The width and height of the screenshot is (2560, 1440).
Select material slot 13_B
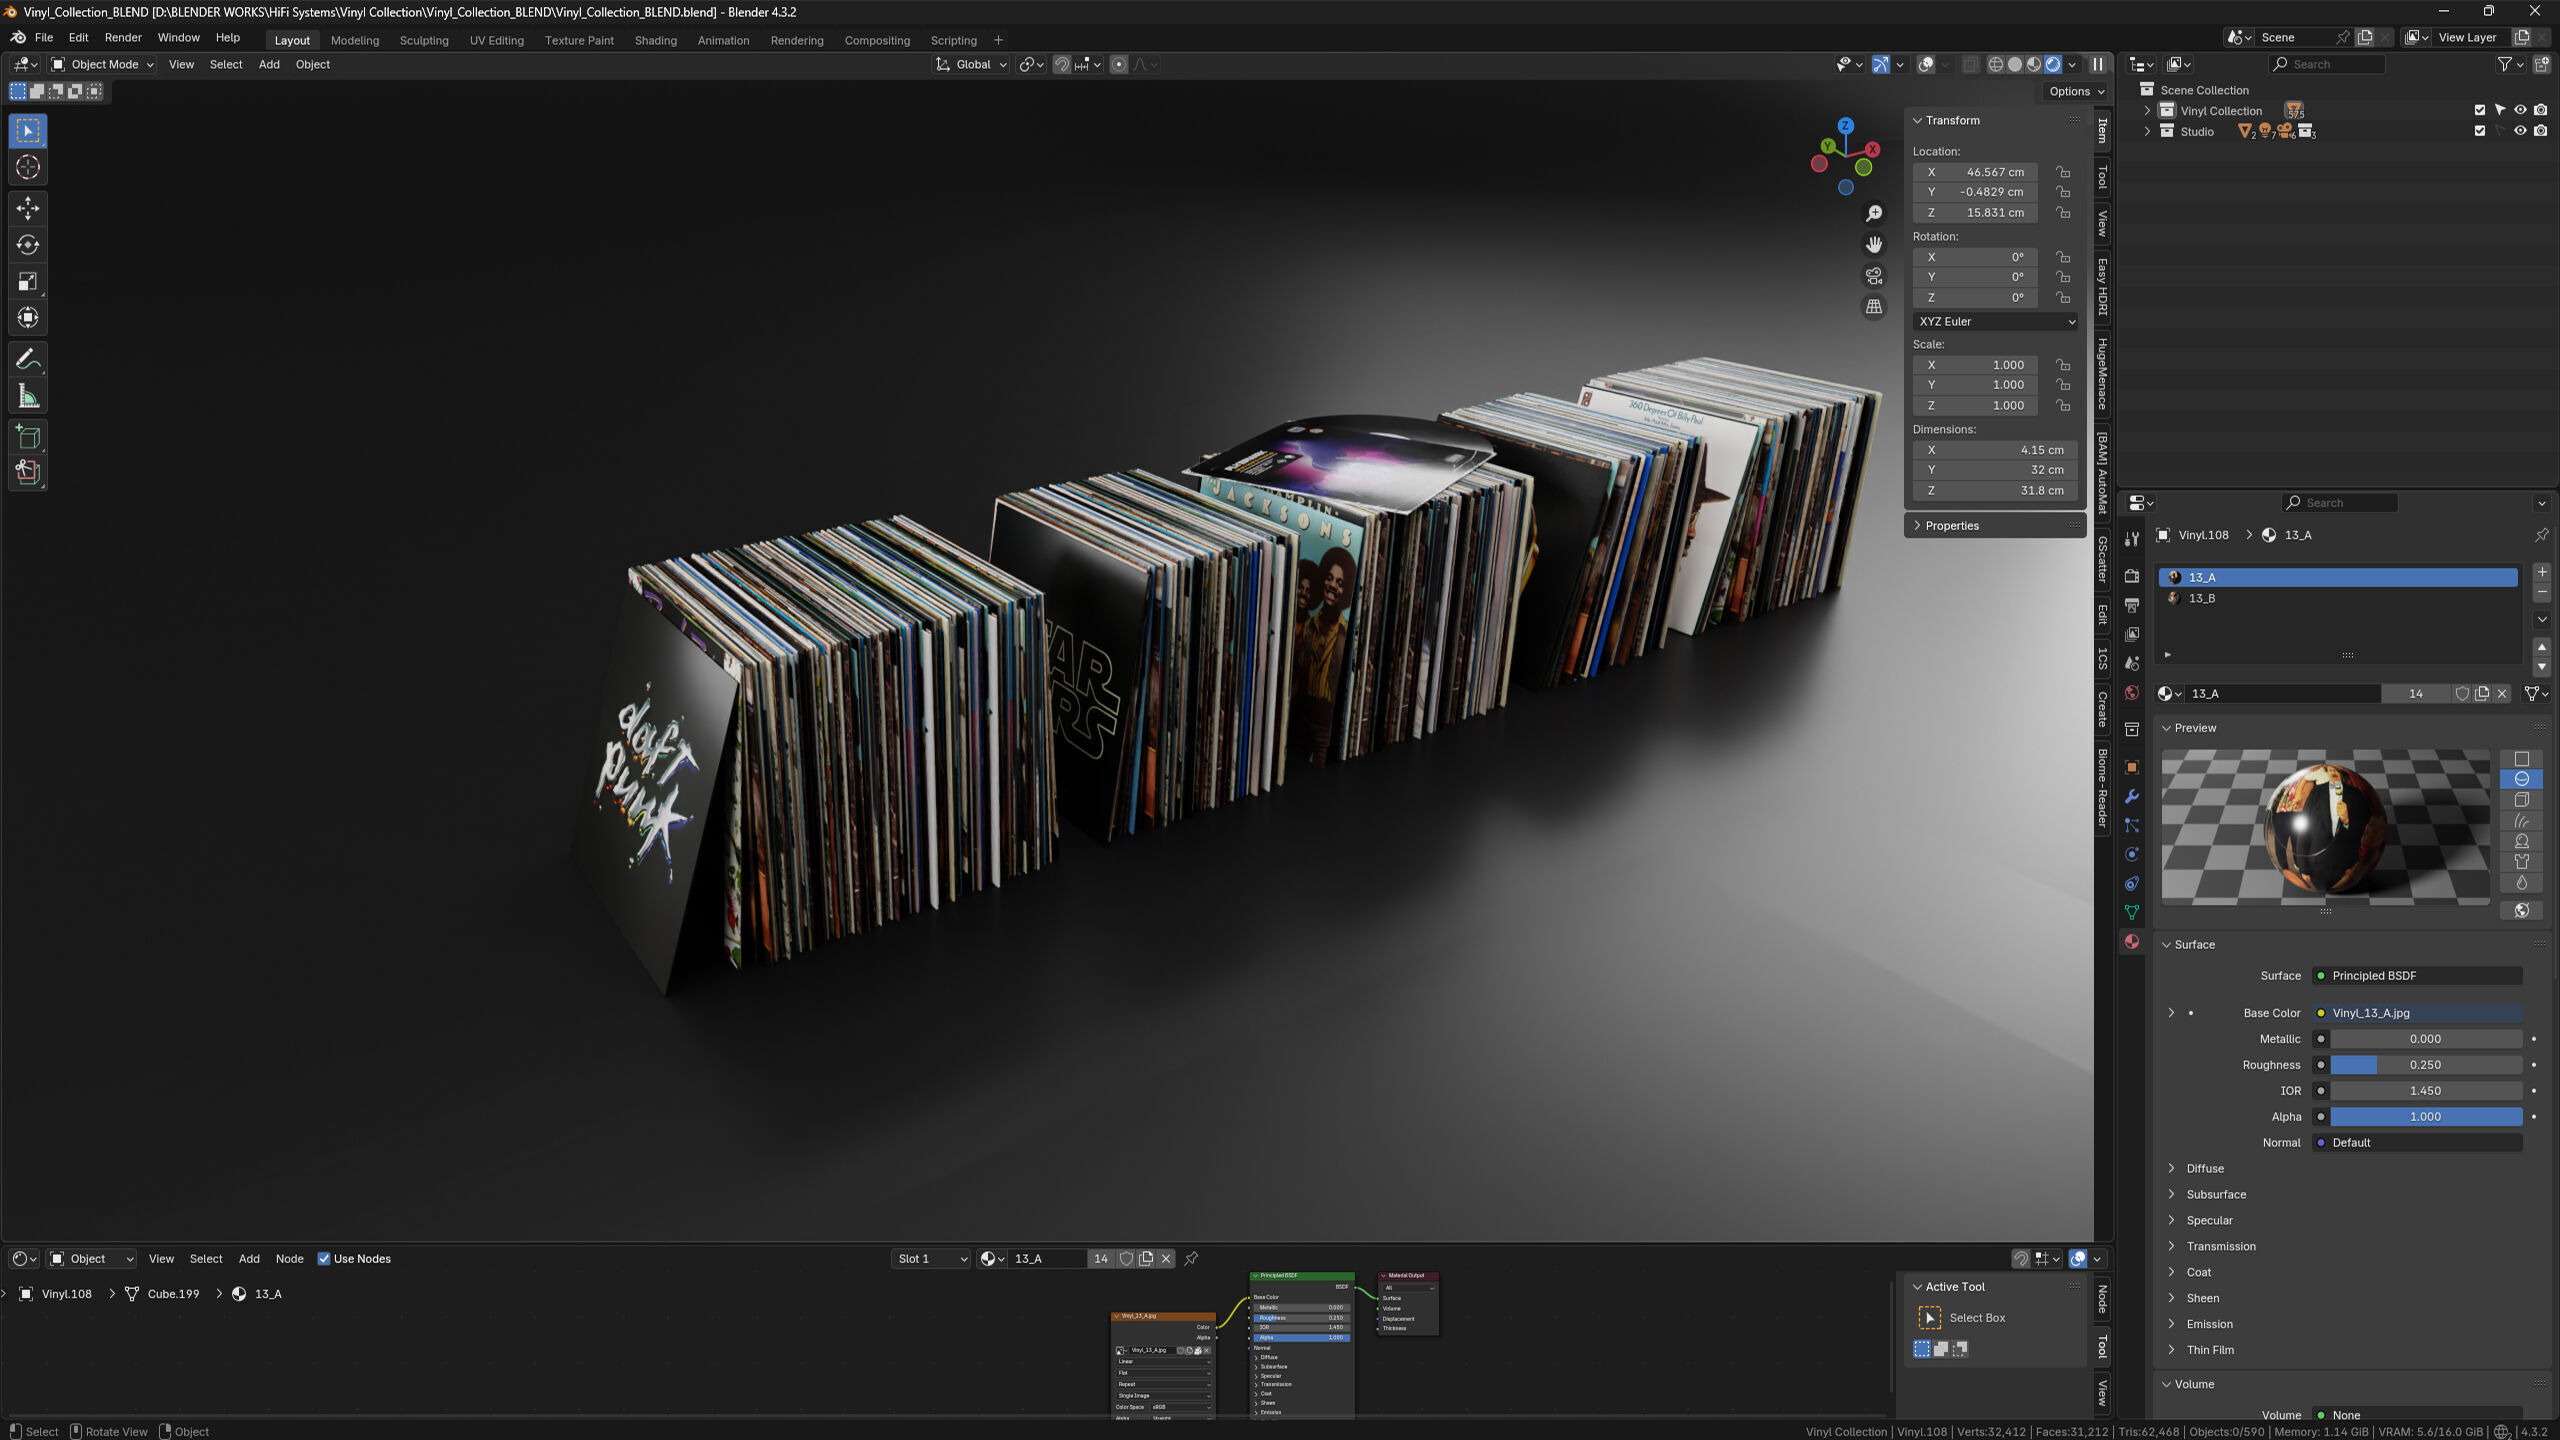pos(2339,598)
